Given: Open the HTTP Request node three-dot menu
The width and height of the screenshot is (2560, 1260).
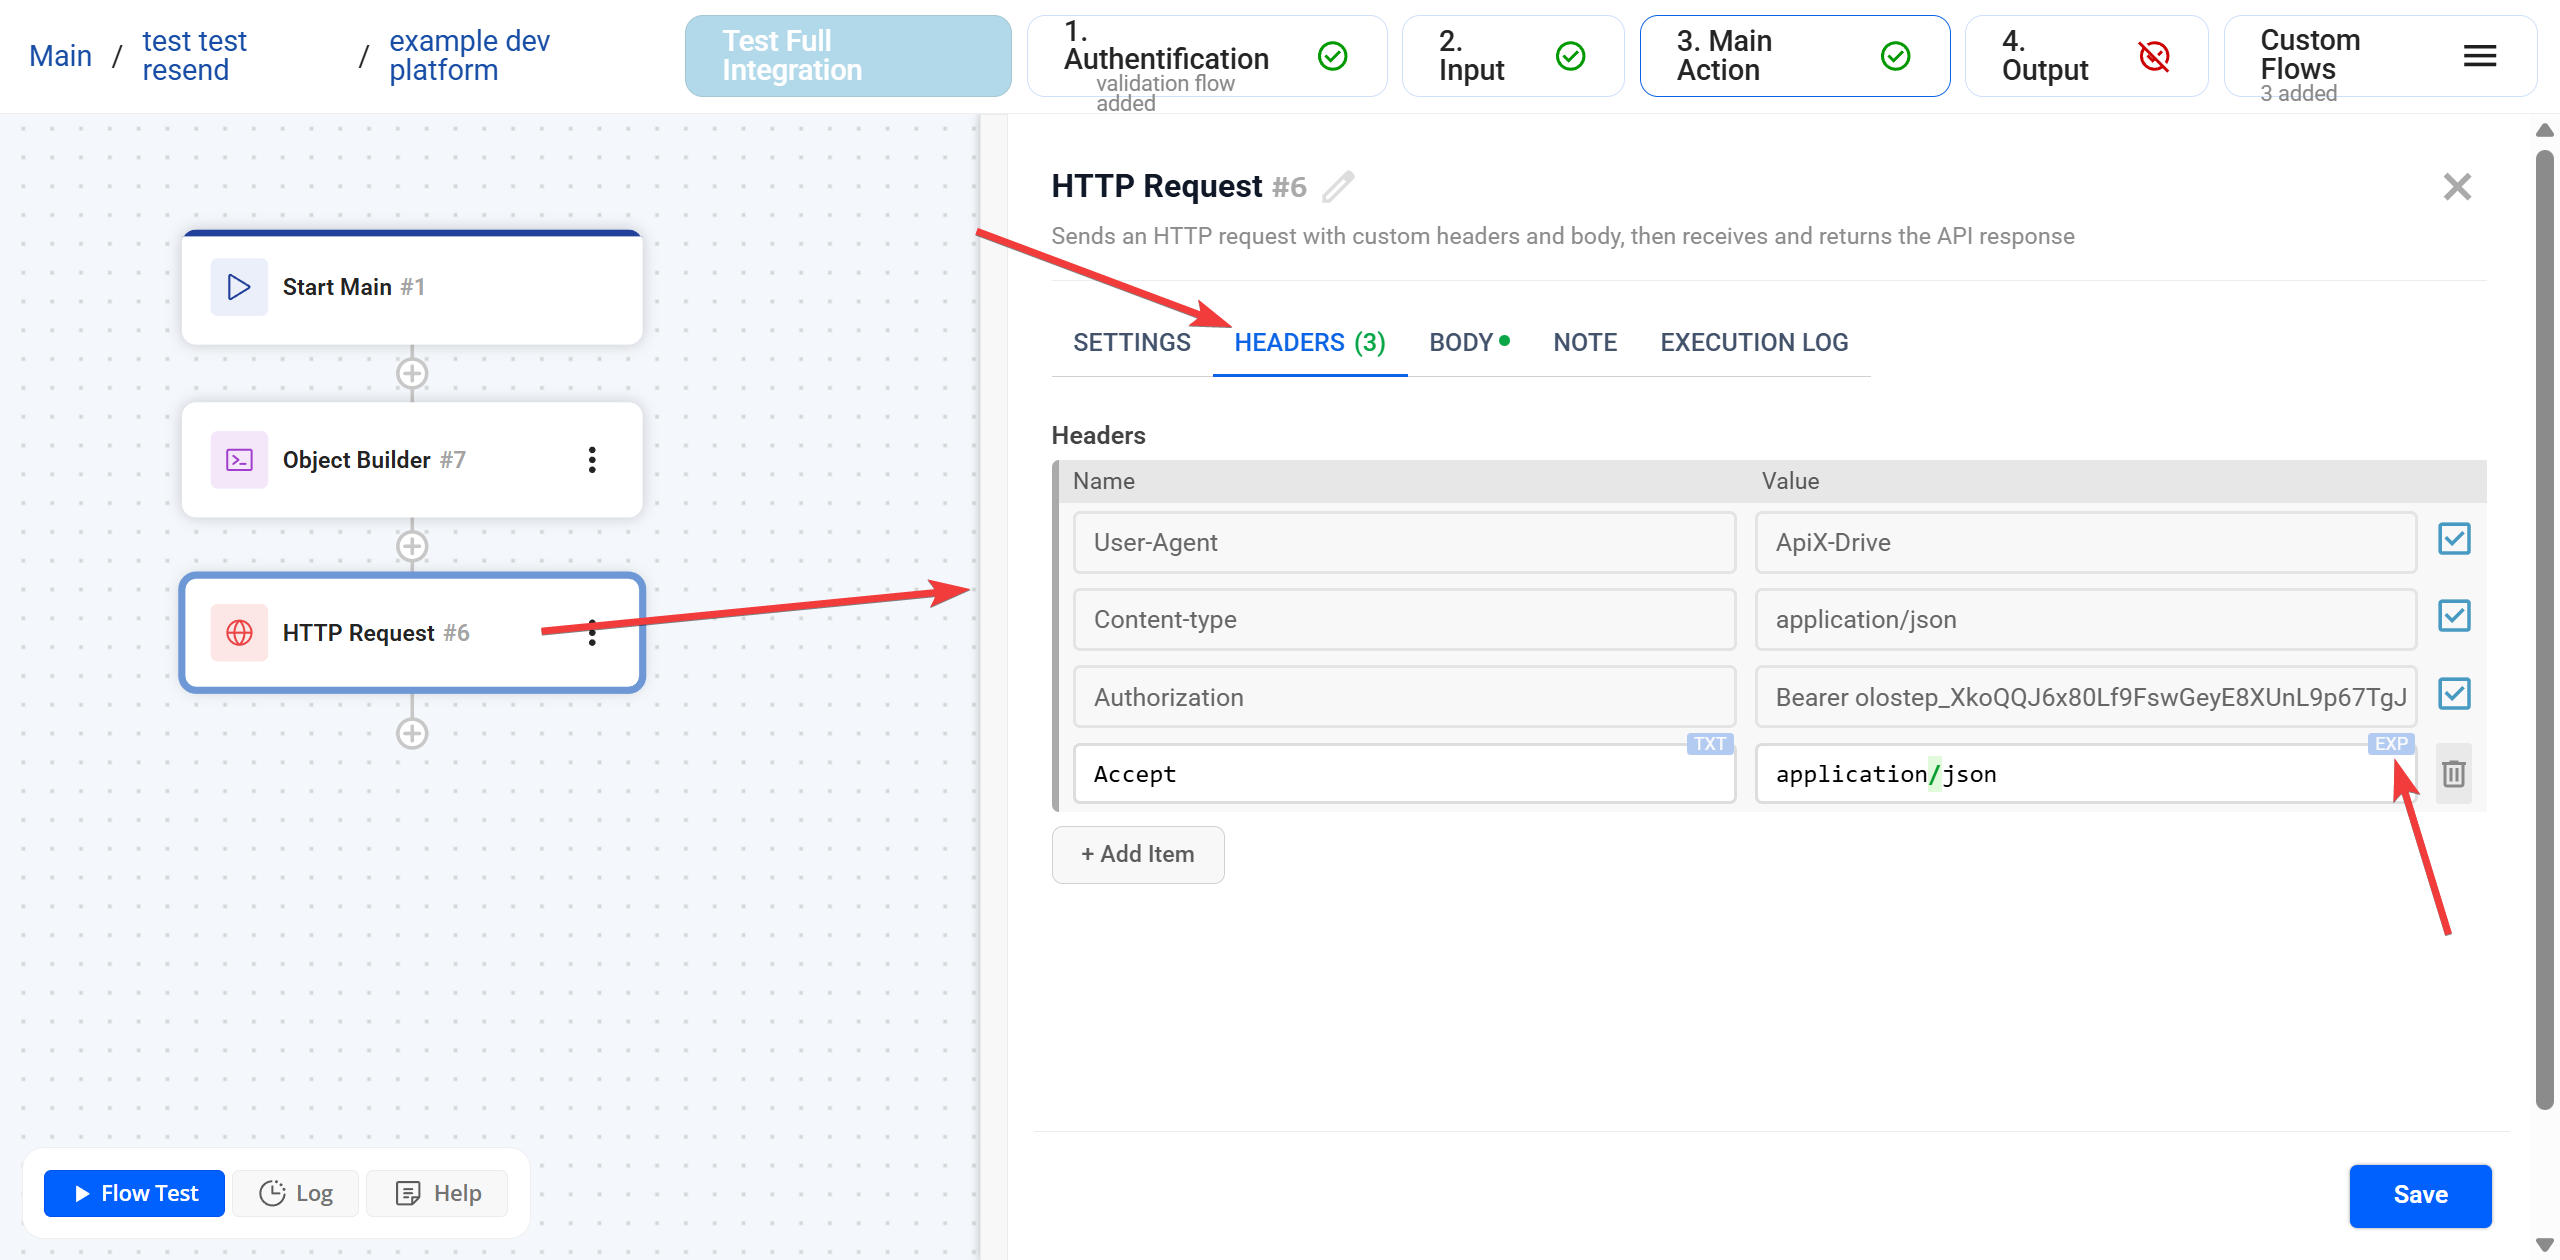Looking at the screenshot, I should (x=592, y=633).
